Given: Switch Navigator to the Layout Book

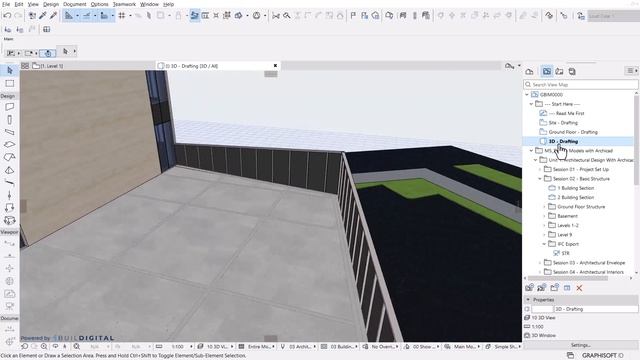Looking at the screenshot, I should (x=559, y=71).
